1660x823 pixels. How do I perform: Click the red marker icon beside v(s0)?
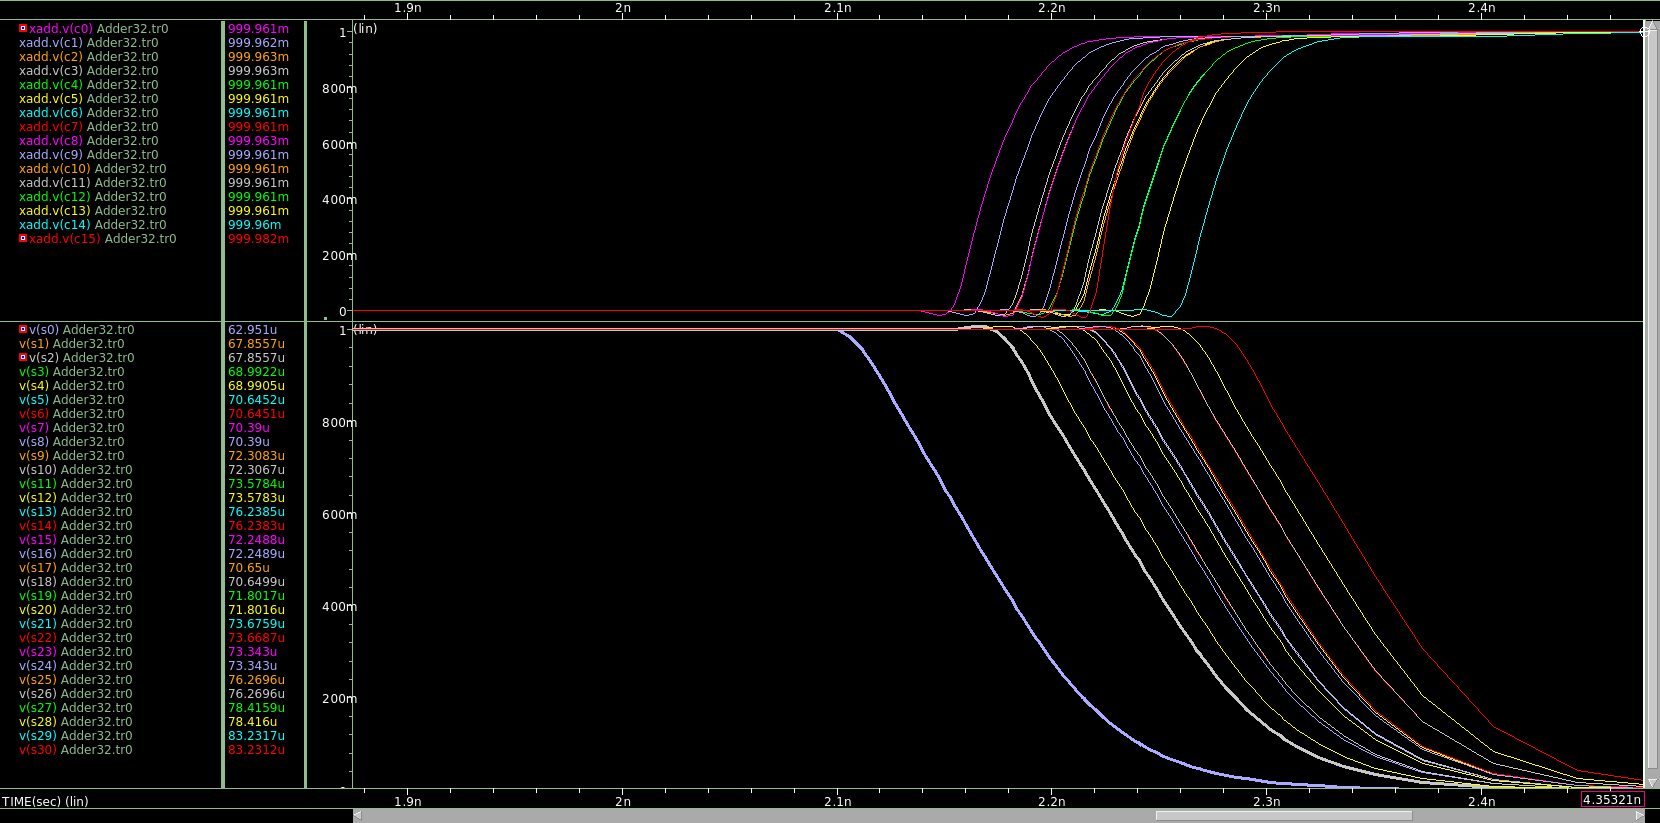(x=23, y=329)
